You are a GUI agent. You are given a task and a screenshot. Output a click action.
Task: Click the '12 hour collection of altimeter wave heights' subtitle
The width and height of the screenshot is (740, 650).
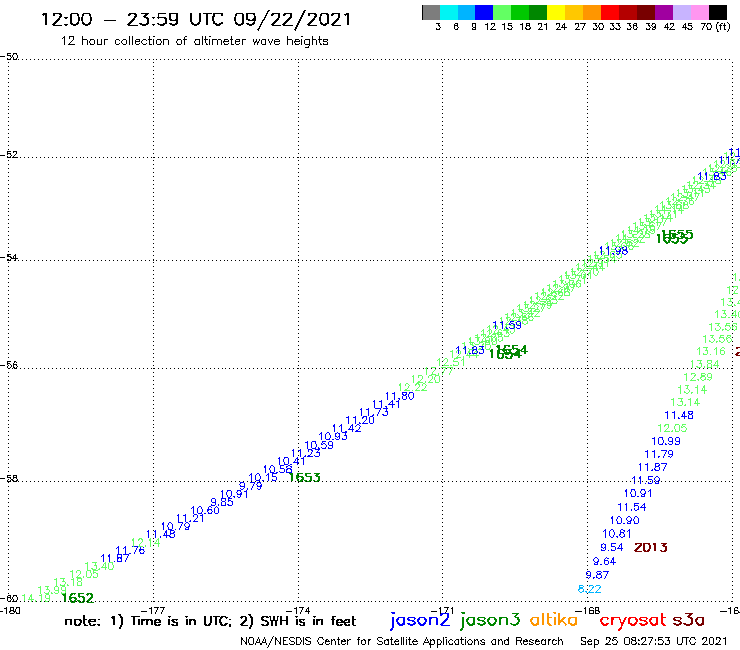tap(194, 41)
